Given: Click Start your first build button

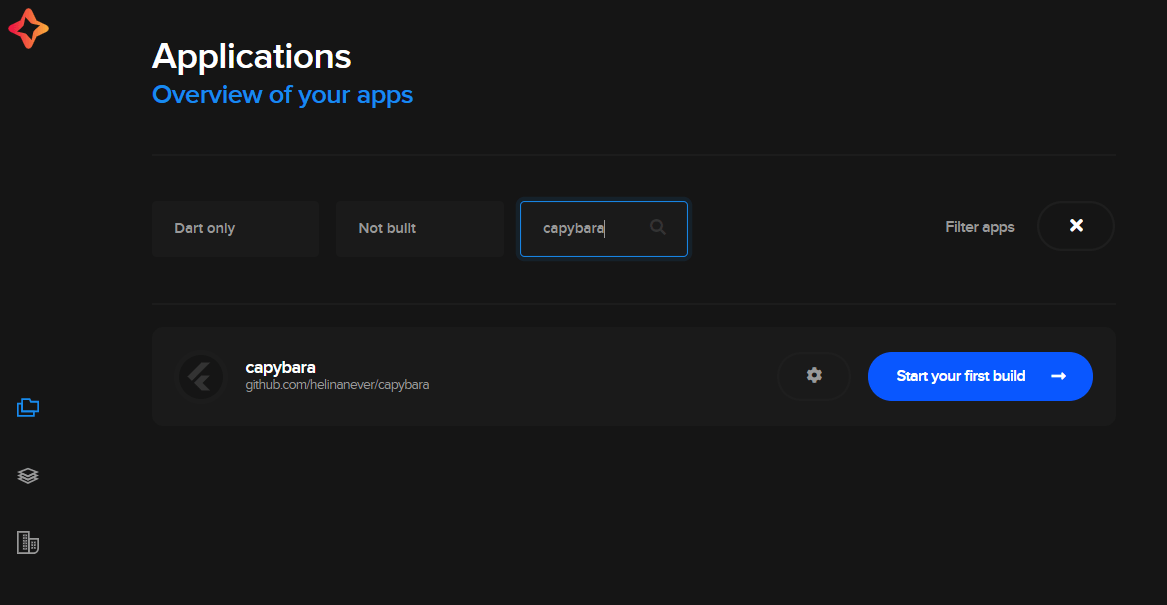Looking at the screenshot, I should click(980, 377).
